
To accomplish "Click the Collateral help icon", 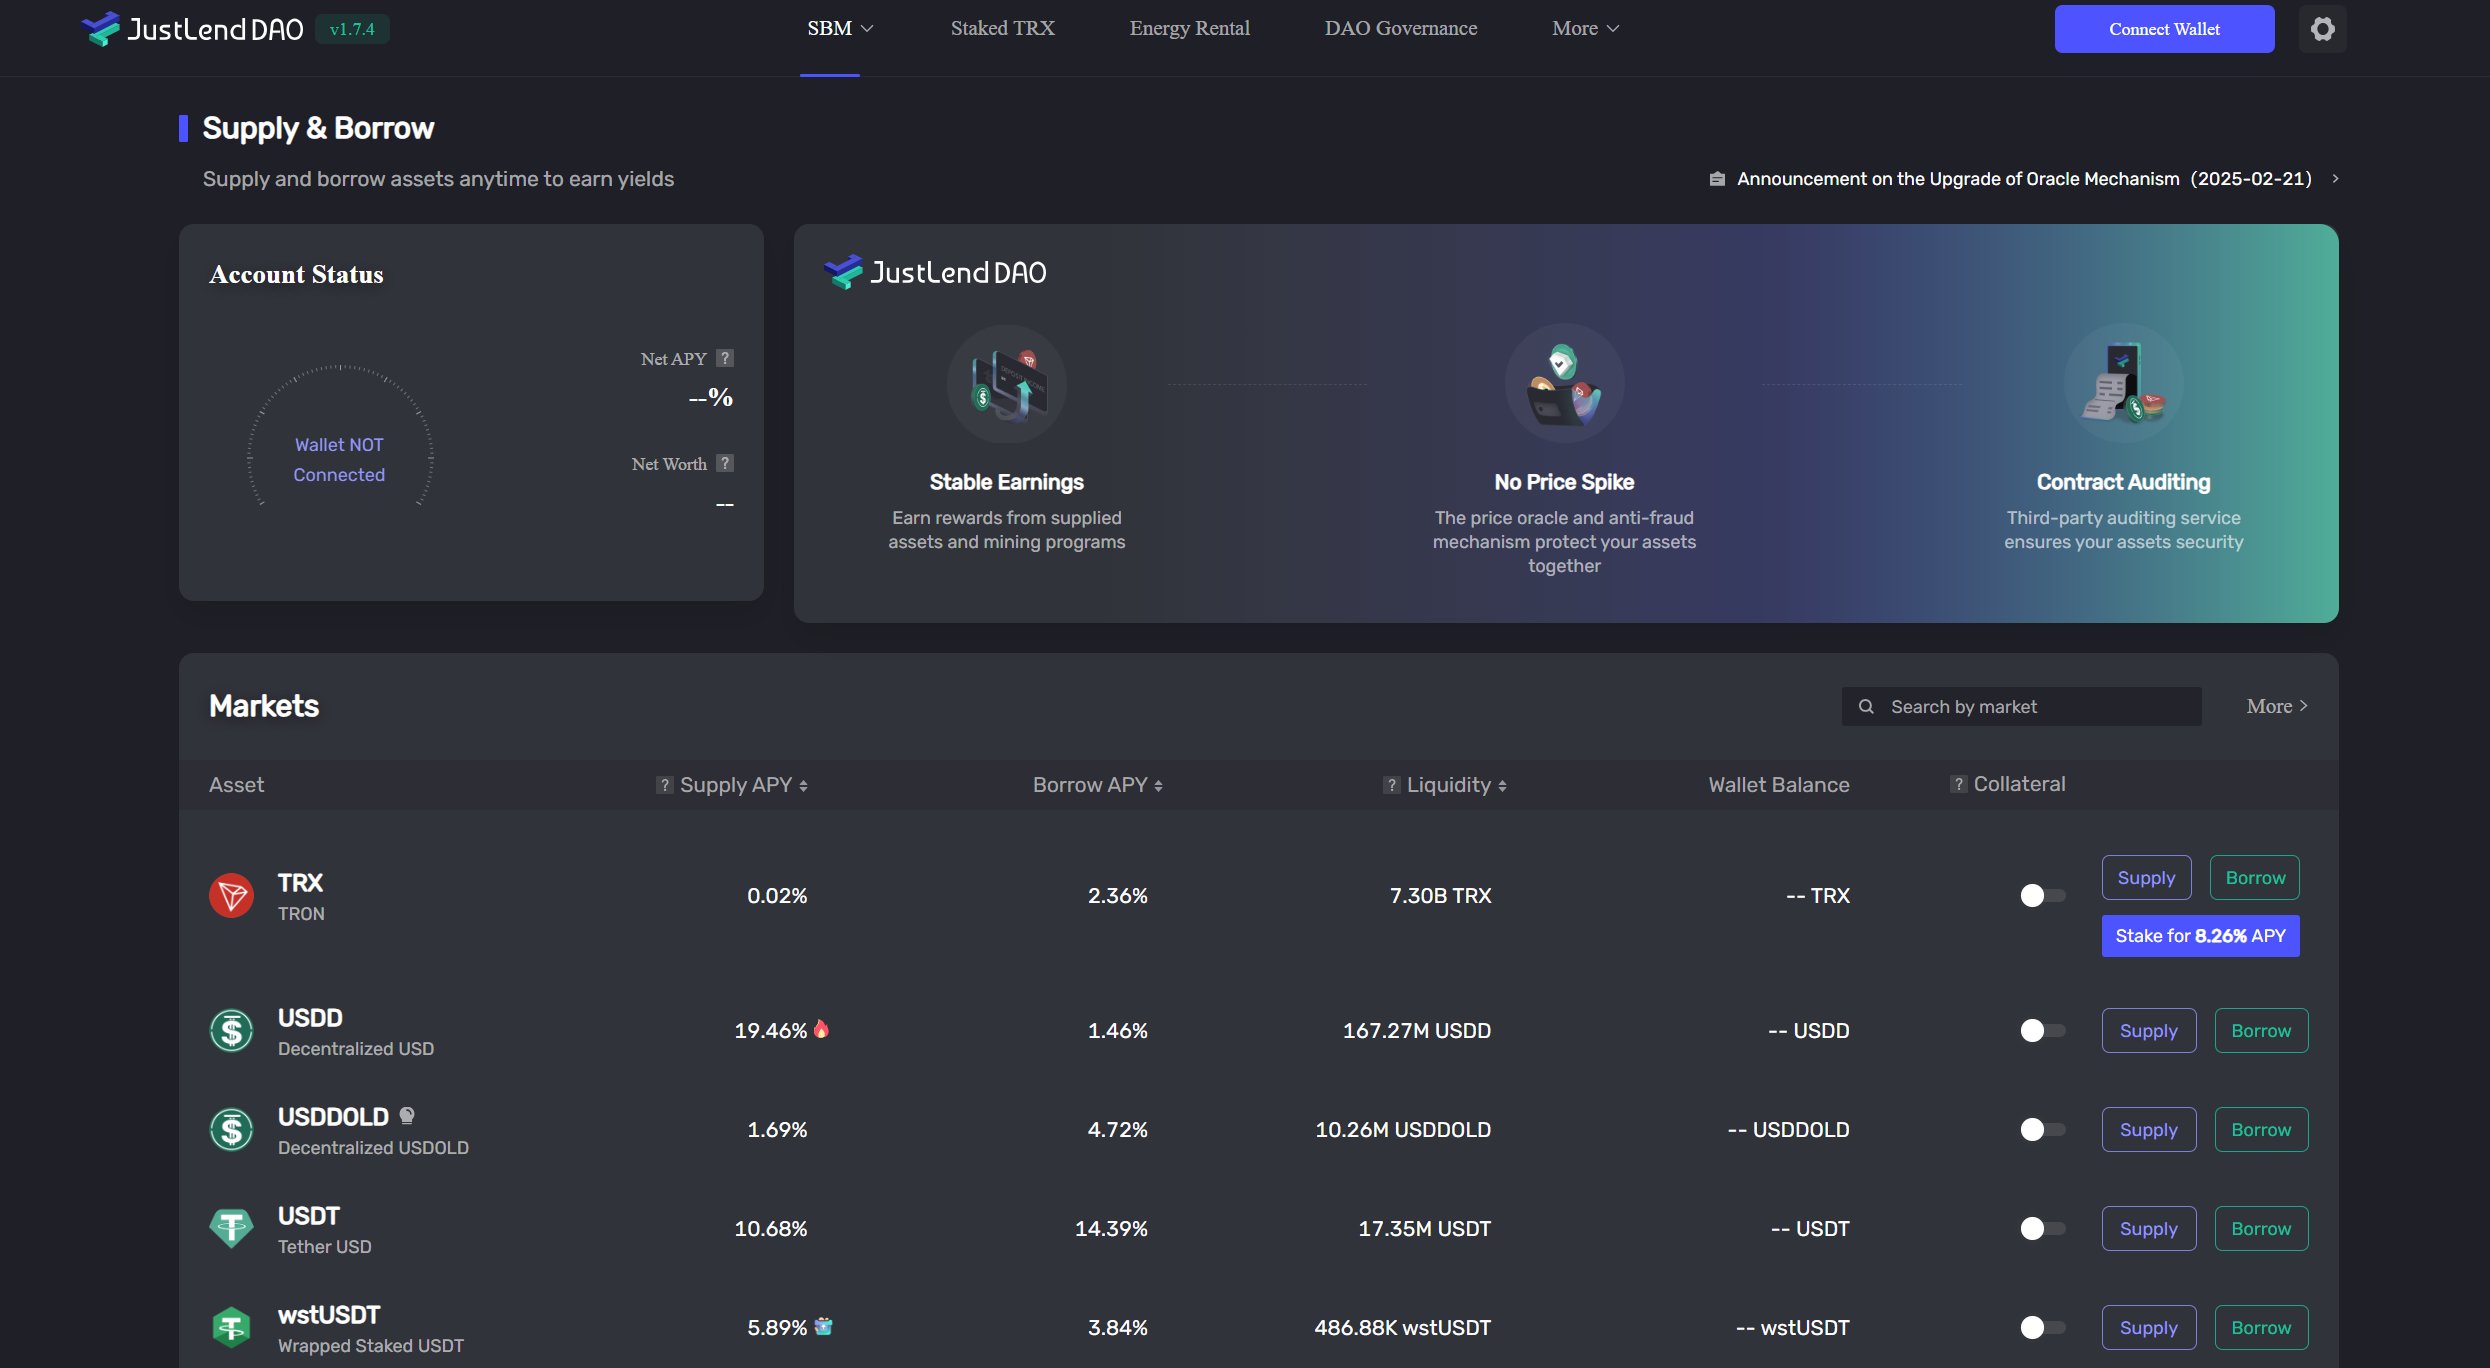I will point(1958,784).
